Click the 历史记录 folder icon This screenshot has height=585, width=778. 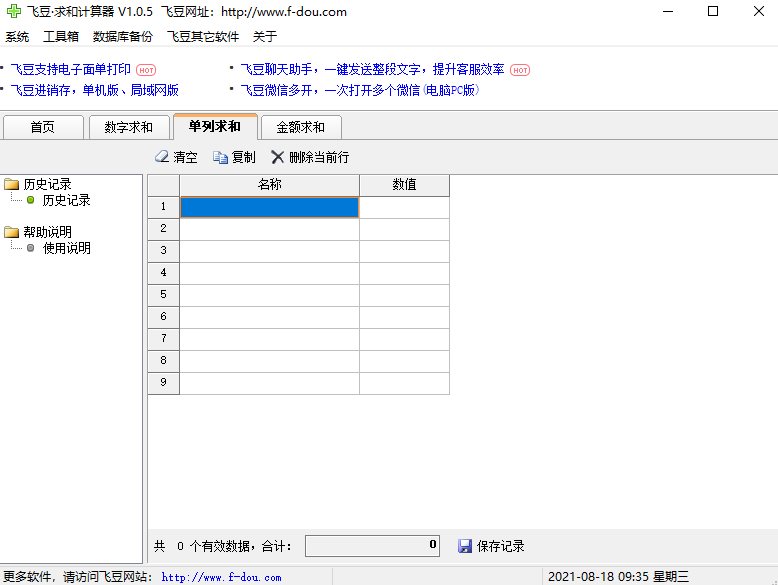12,184
